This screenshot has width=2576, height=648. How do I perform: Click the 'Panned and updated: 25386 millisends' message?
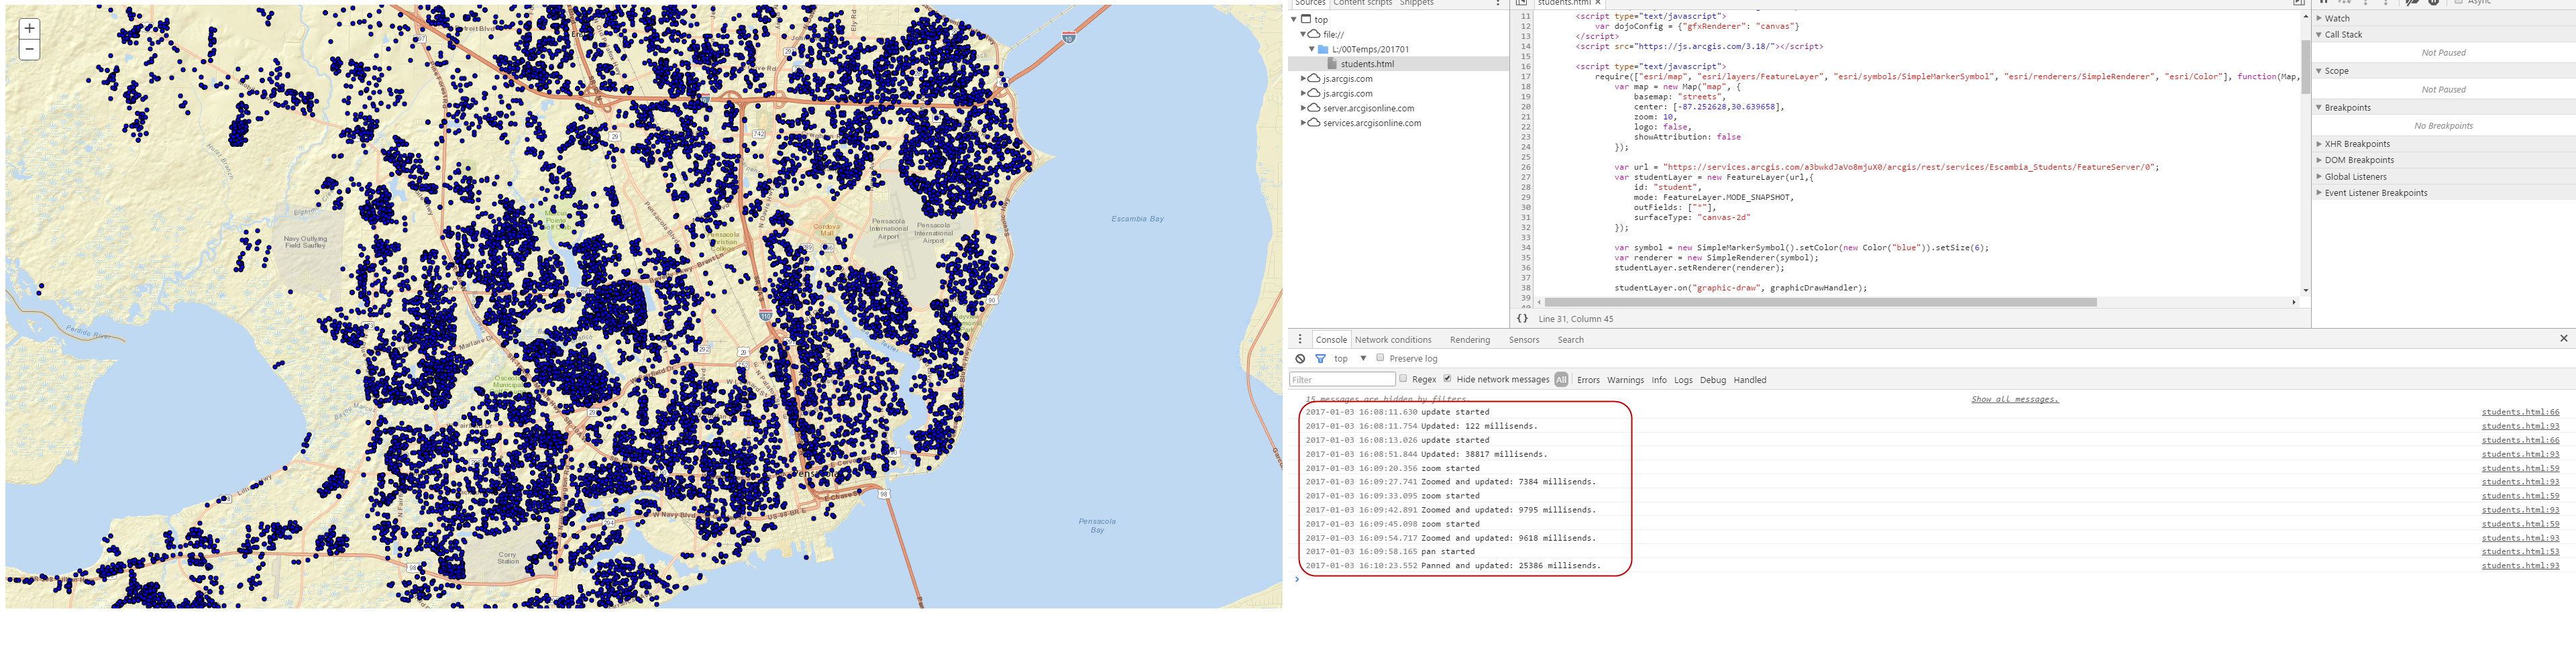[x=1510, y=566]
